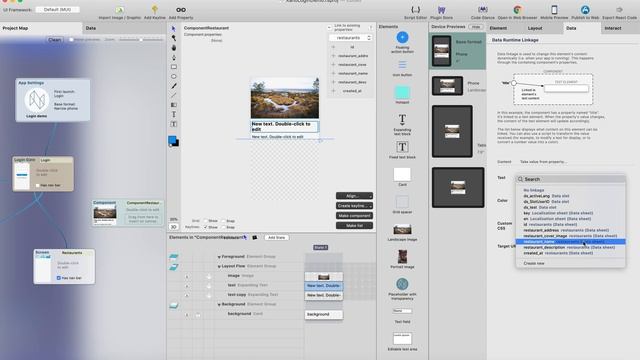Open the Script Editor
The image size is (640, 360).
415,9
